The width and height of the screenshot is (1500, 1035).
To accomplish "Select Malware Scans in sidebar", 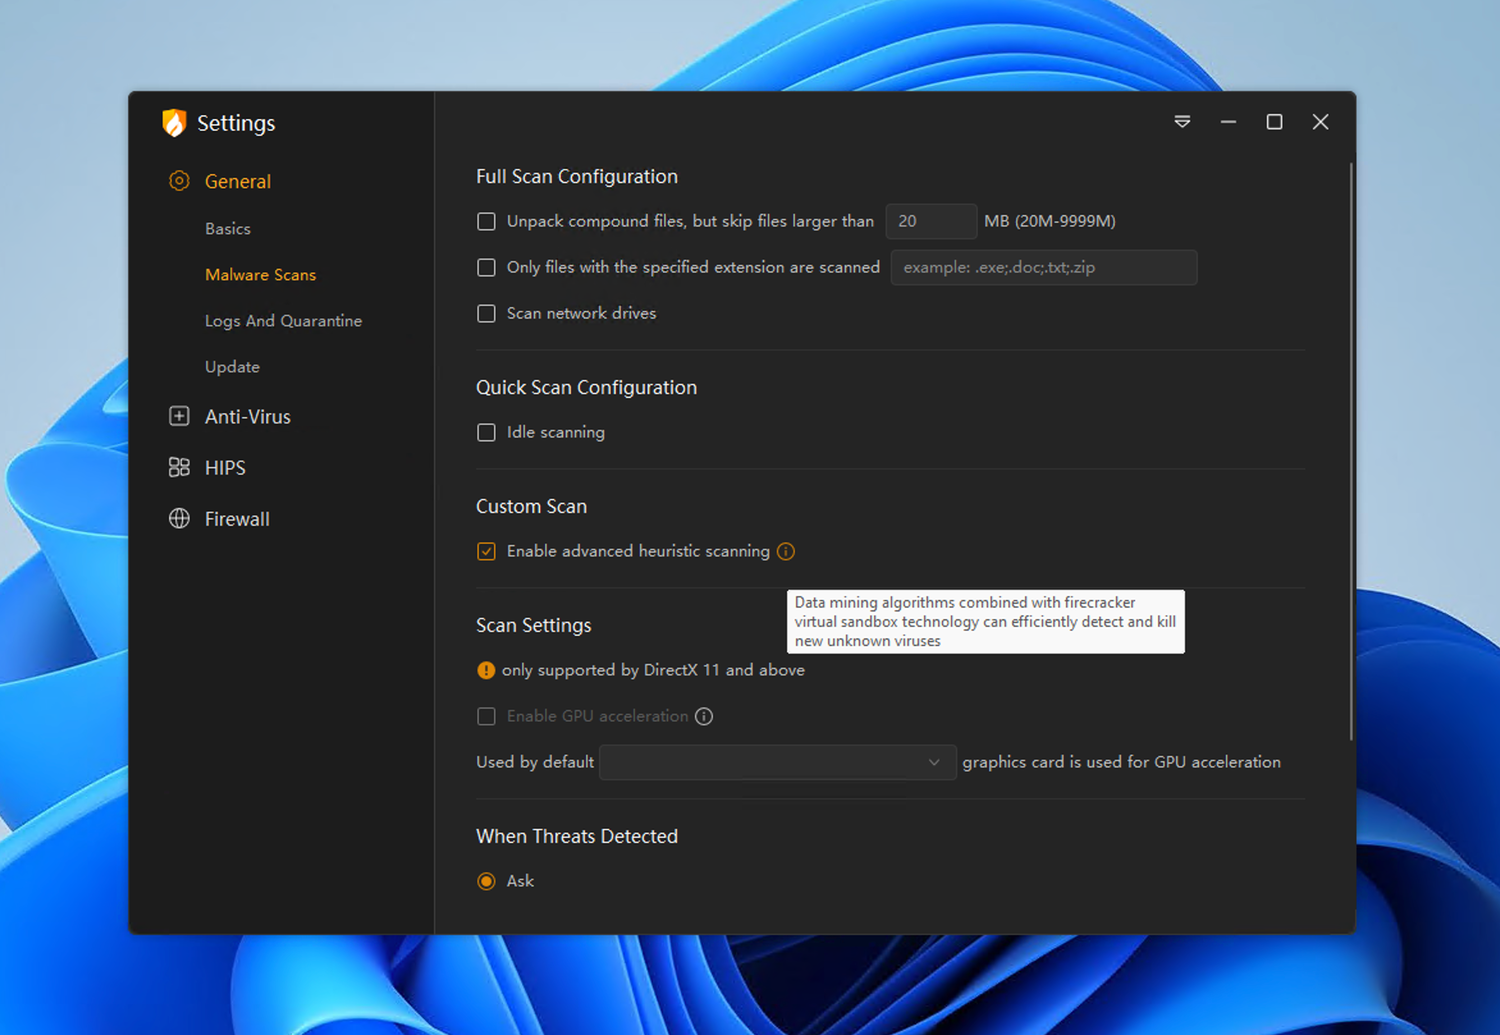I will [260, 275].
